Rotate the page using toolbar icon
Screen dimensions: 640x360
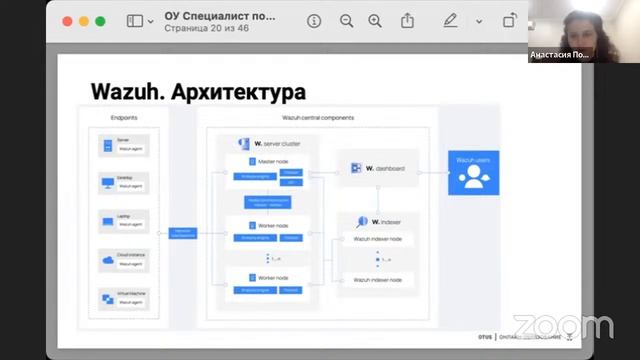coord(509,20)
